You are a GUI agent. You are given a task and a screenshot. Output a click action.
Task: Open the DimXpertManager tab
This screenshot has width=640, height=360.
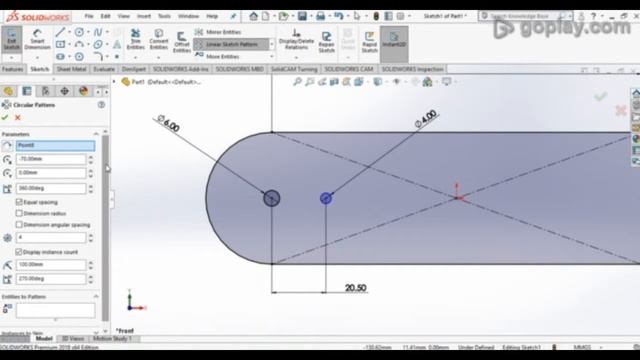64,91
